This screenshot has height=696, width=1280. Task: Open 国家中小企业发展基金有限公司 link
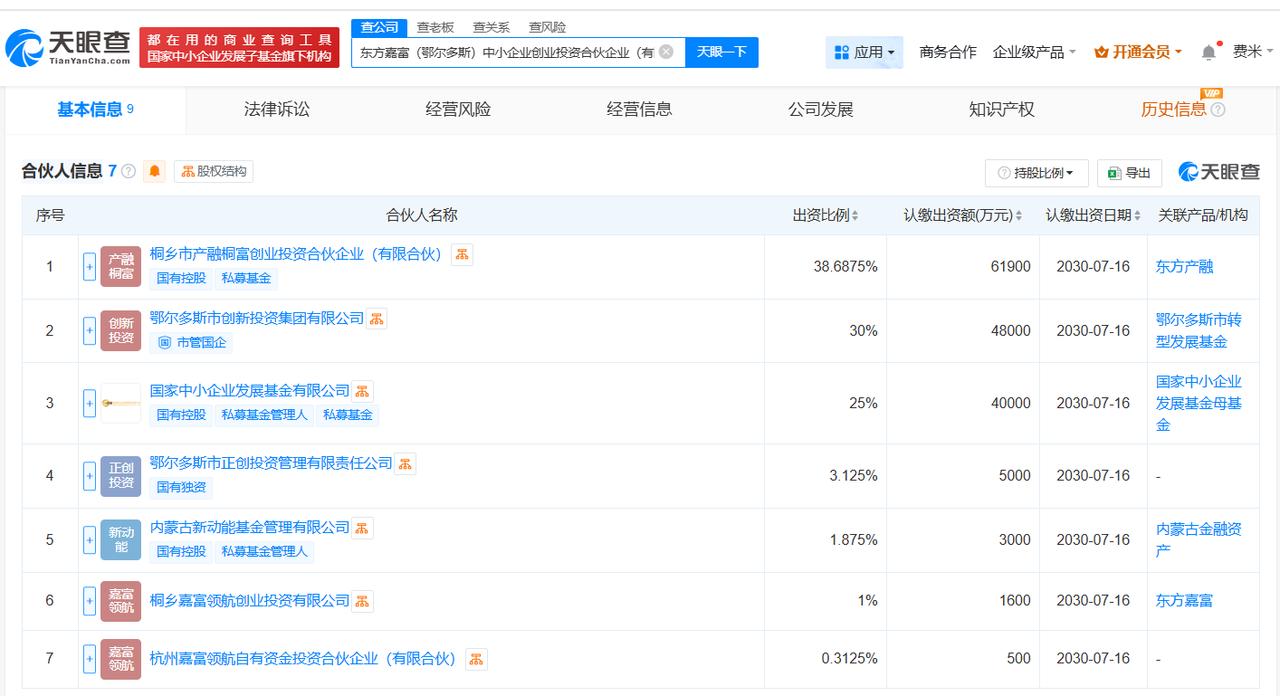(x=250, y=390)
